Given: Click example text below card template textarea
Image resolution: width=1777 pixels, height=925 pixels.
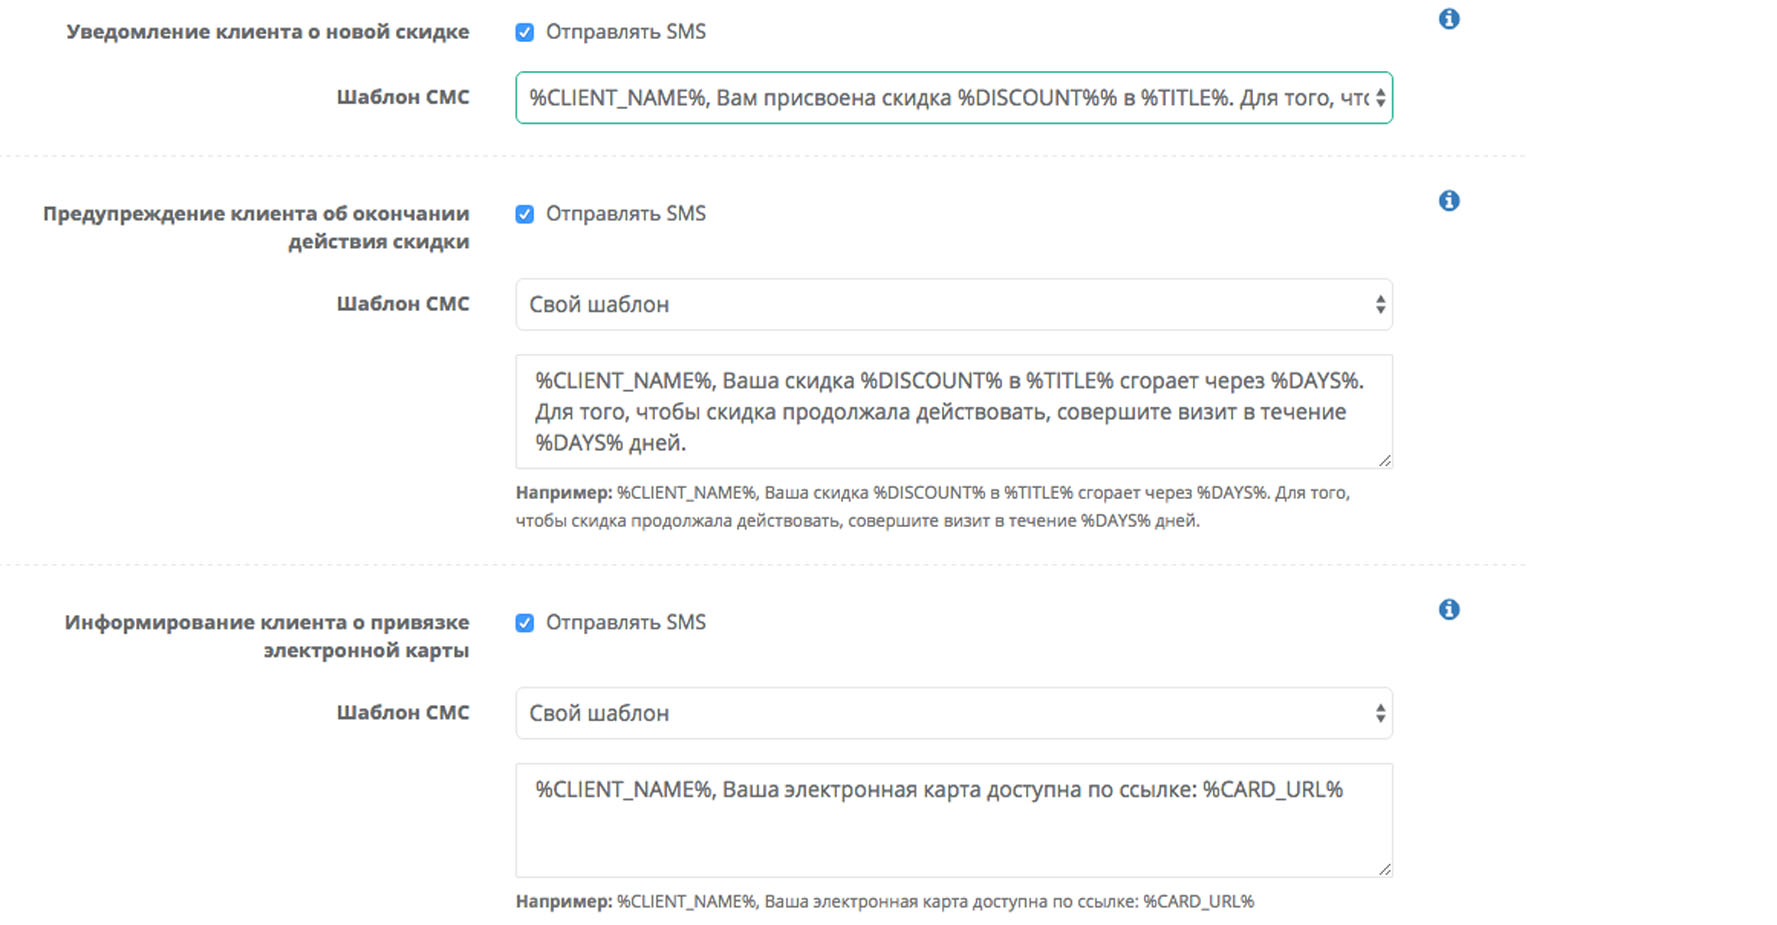Looking at the screenshot, I should [885, 902].
